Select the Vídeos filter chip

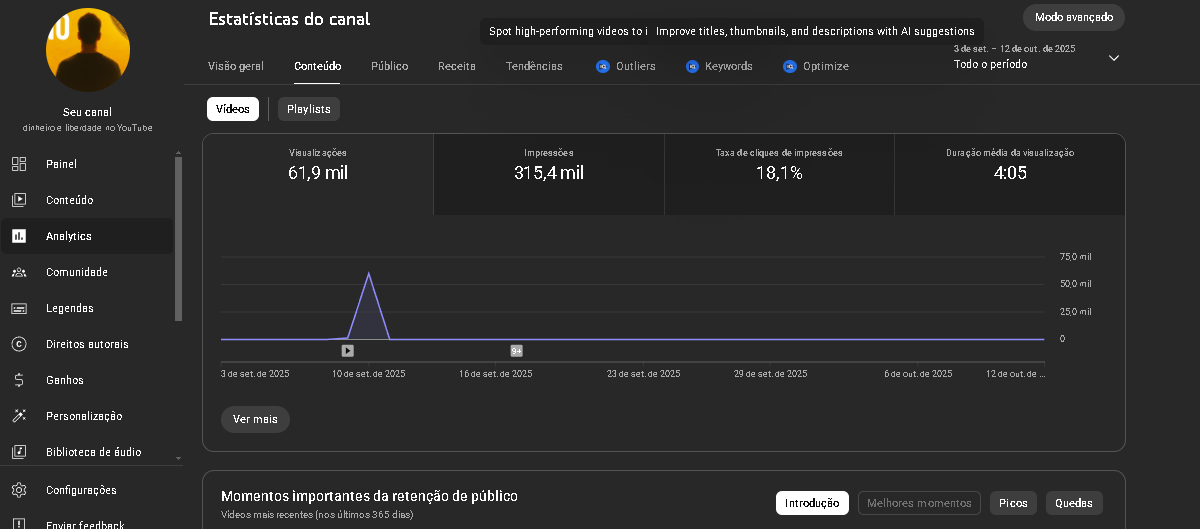pos(233,109)
